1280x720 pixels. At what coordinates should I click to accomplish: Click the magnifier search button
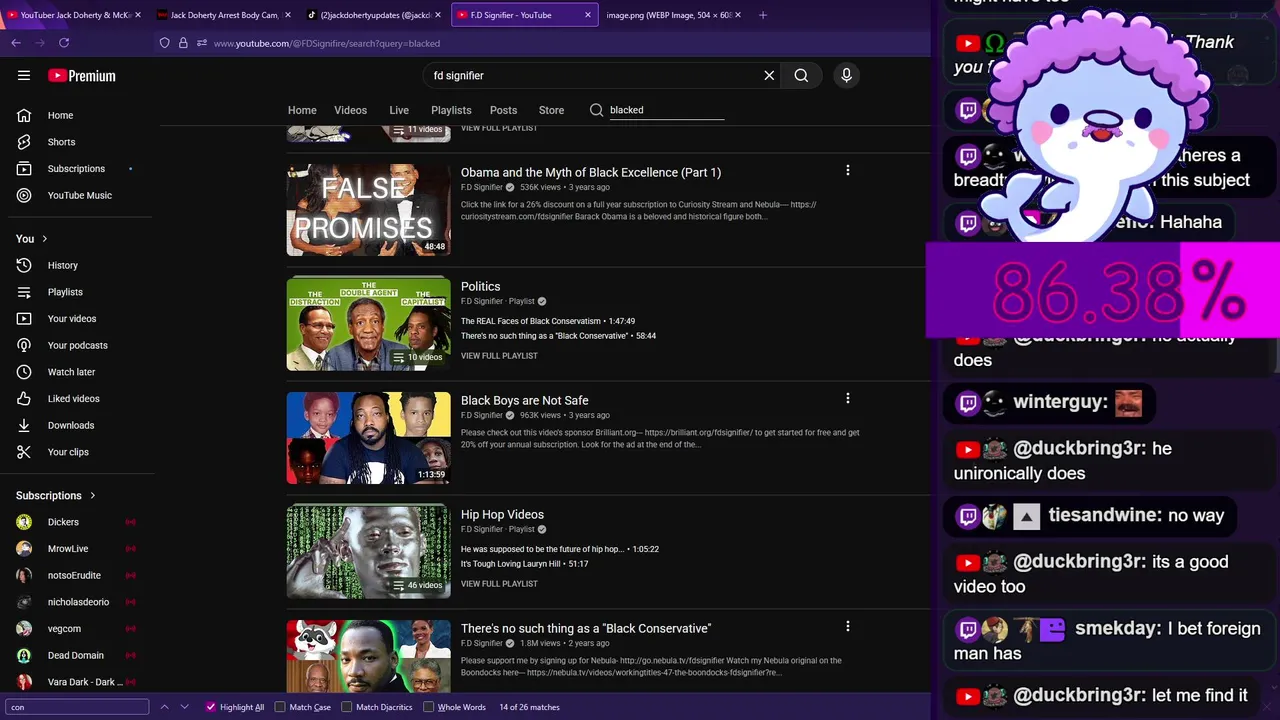[x=801, y=75]
